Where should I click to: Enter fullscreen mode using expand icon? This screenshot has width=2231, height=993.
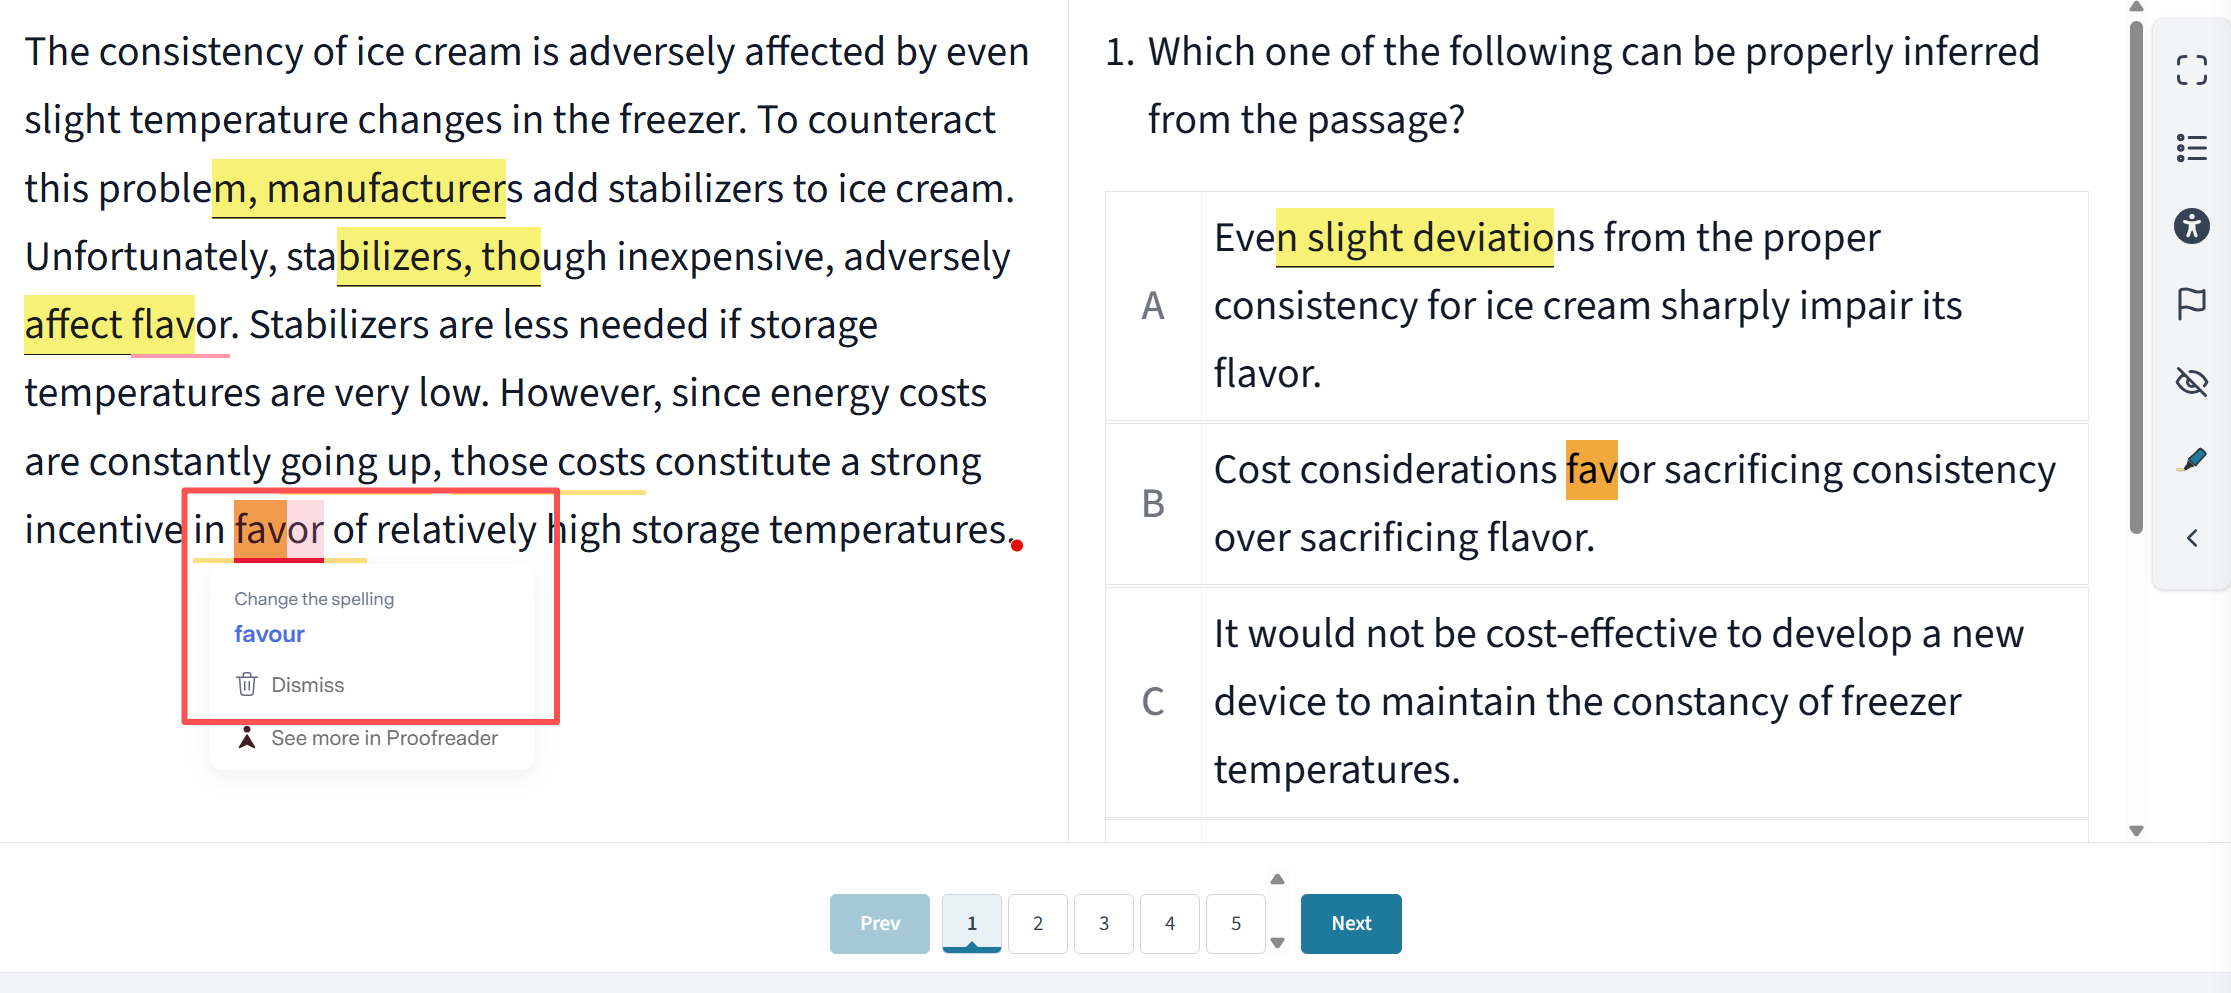pos(2191,70)
